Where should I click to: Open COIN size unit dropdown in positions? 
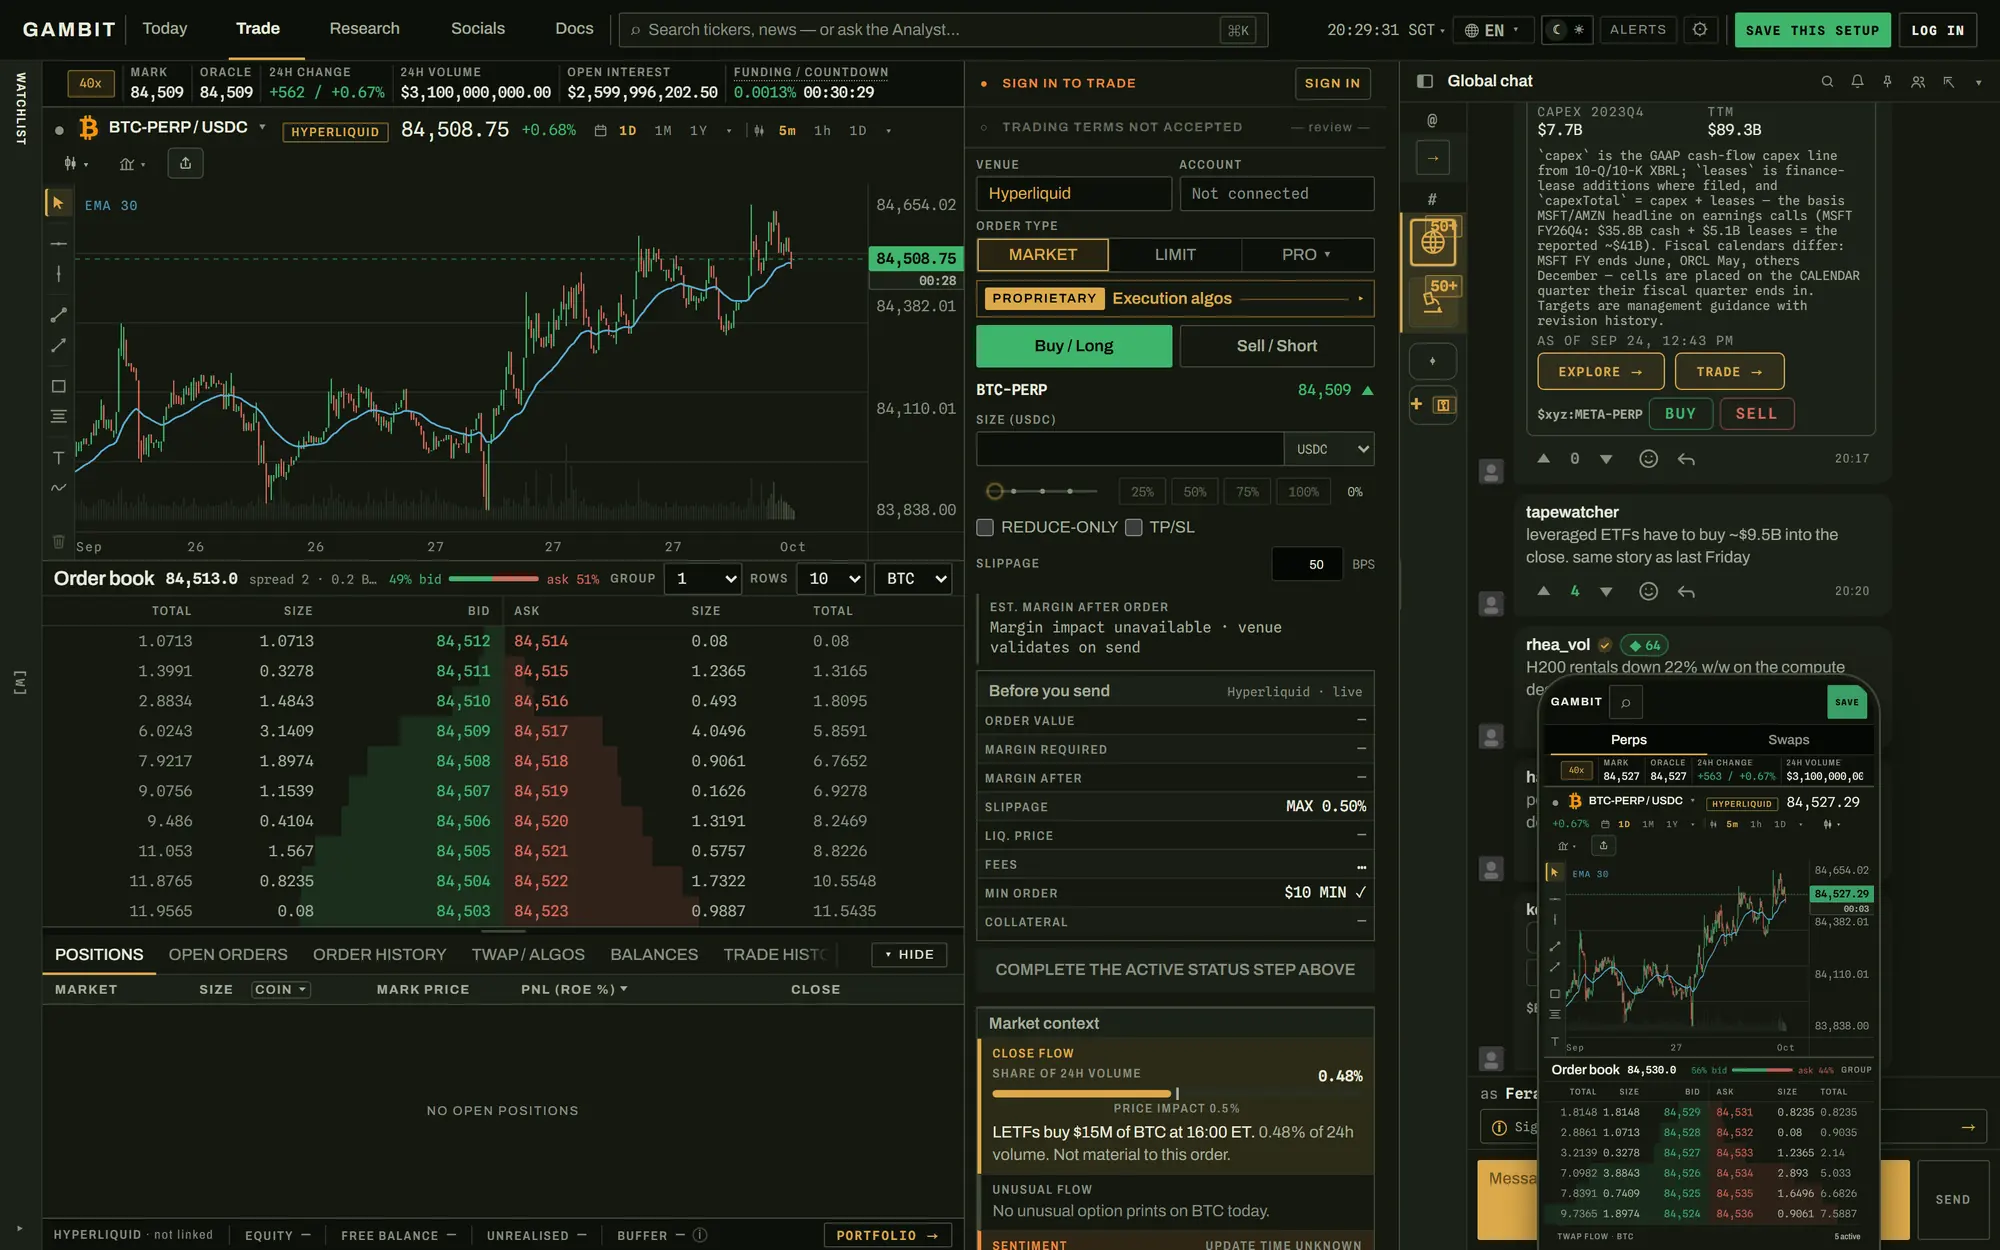(x=281, y=989)
